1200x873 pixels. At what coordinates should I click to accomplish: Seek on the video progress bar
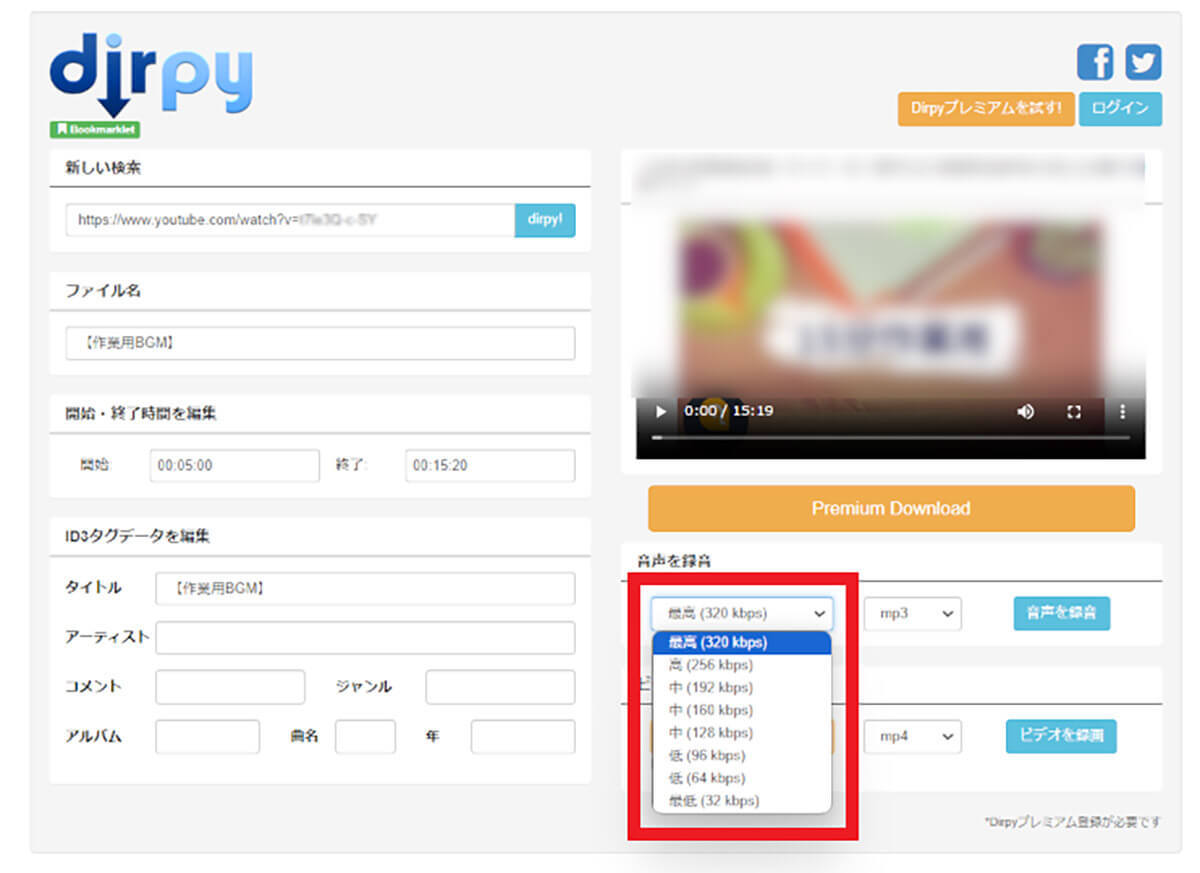[x=891, y=437]
